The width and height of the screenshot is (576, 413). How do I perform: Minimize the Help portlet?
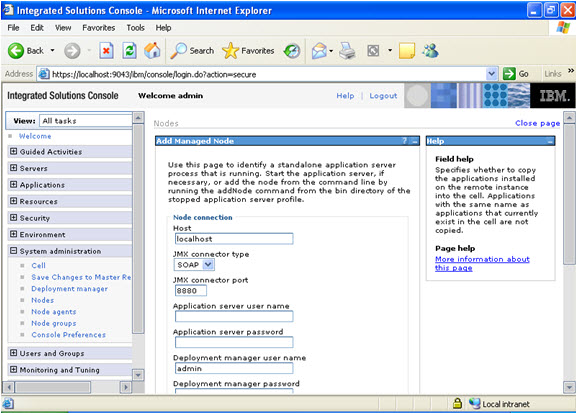[550, 141]
